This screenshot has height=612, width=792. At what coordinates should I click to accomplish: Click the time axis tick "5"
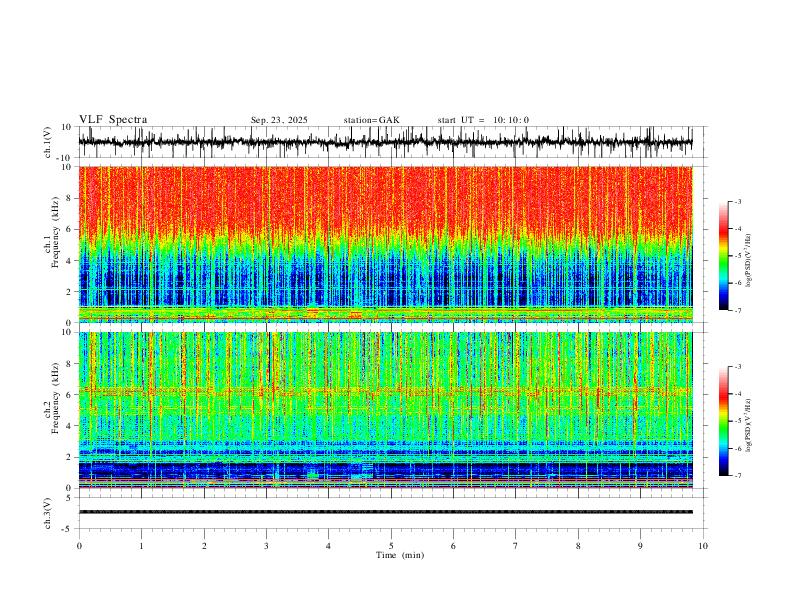coord(391,546)
